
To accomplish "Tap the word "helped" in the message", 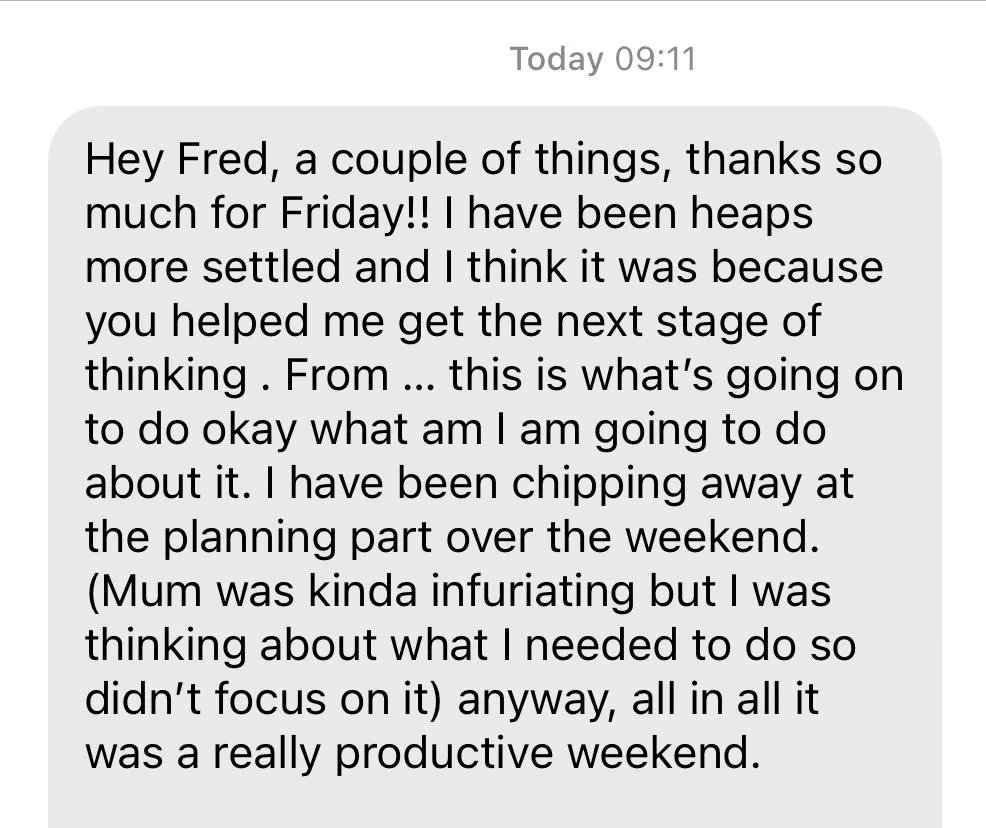I will (240, 321).
